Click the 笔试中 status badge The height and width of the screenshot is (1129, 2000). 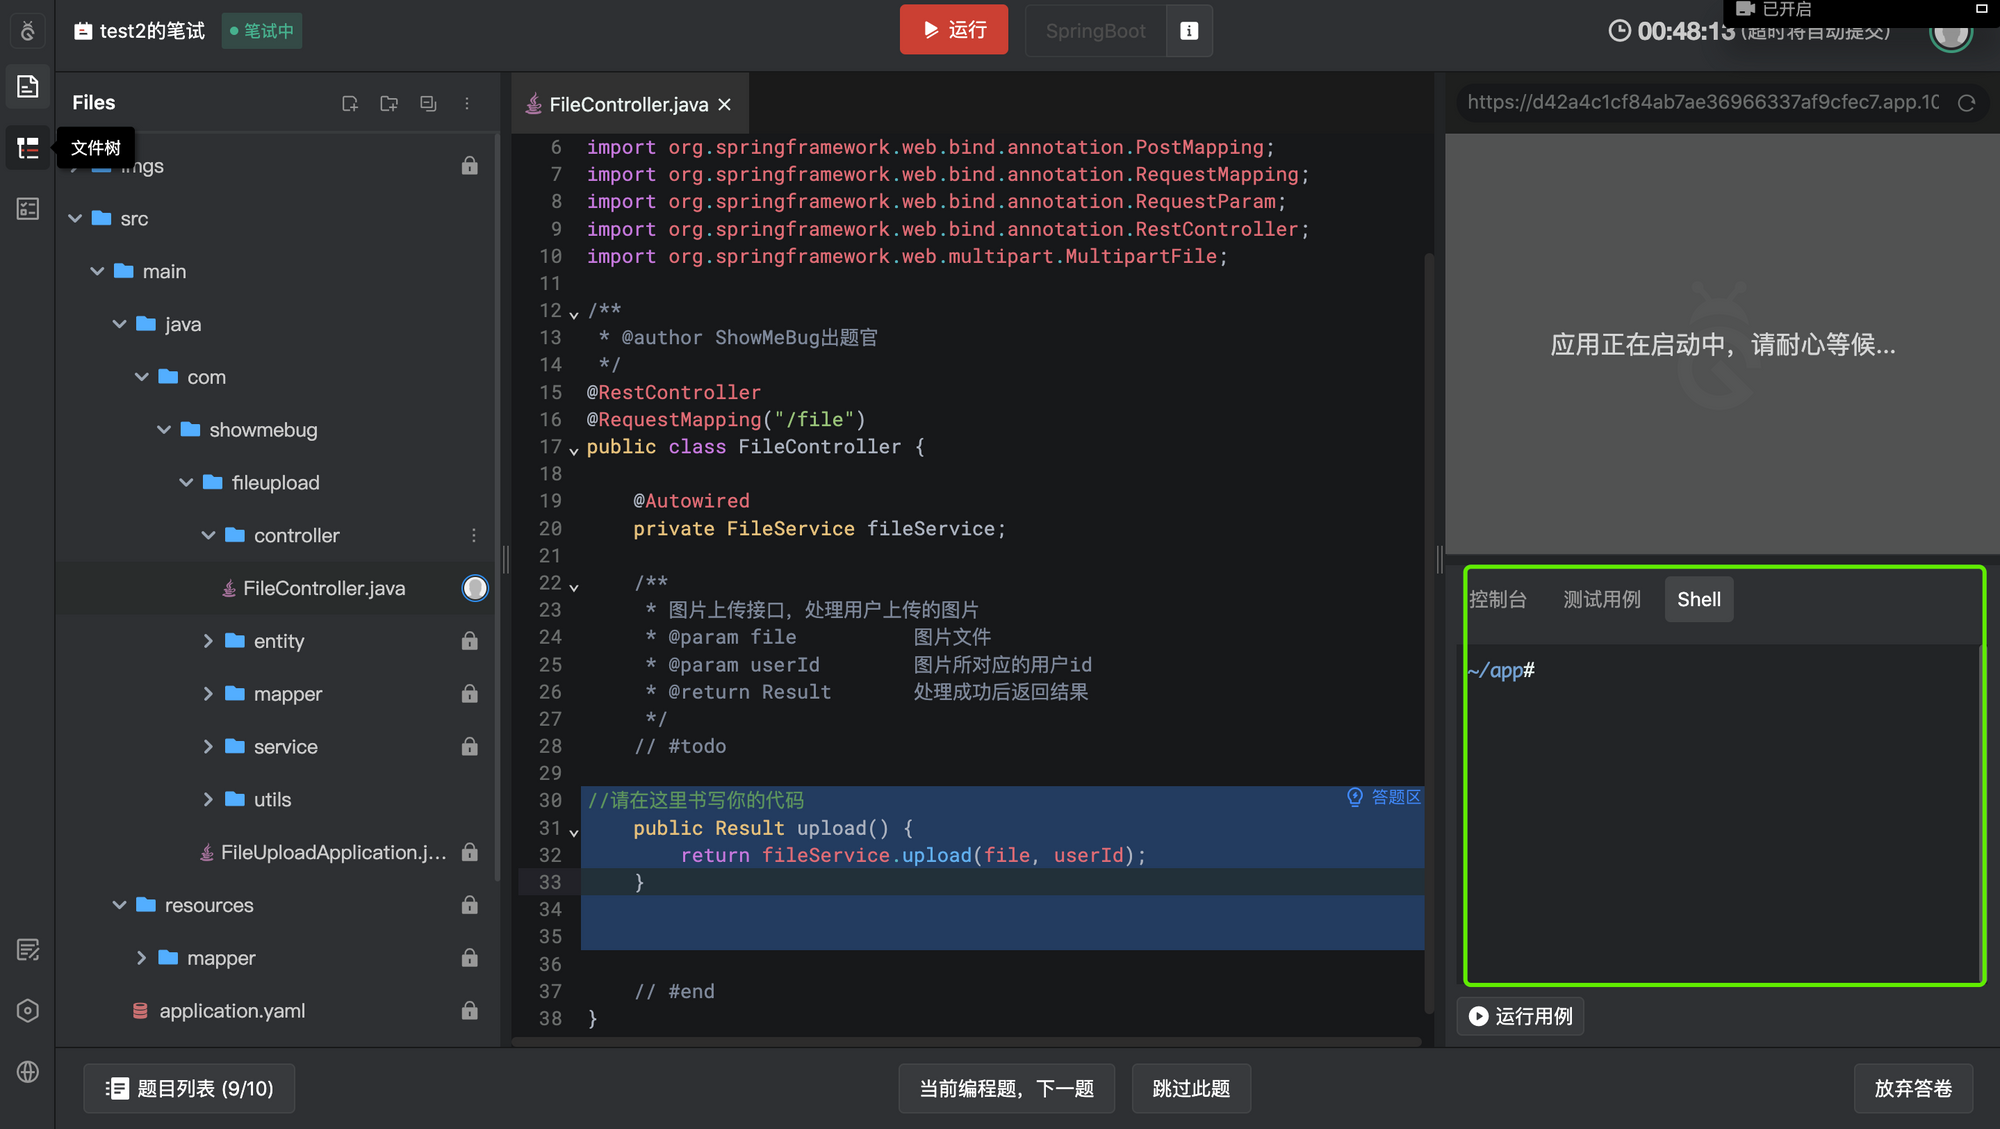click(x=262, y=31)
